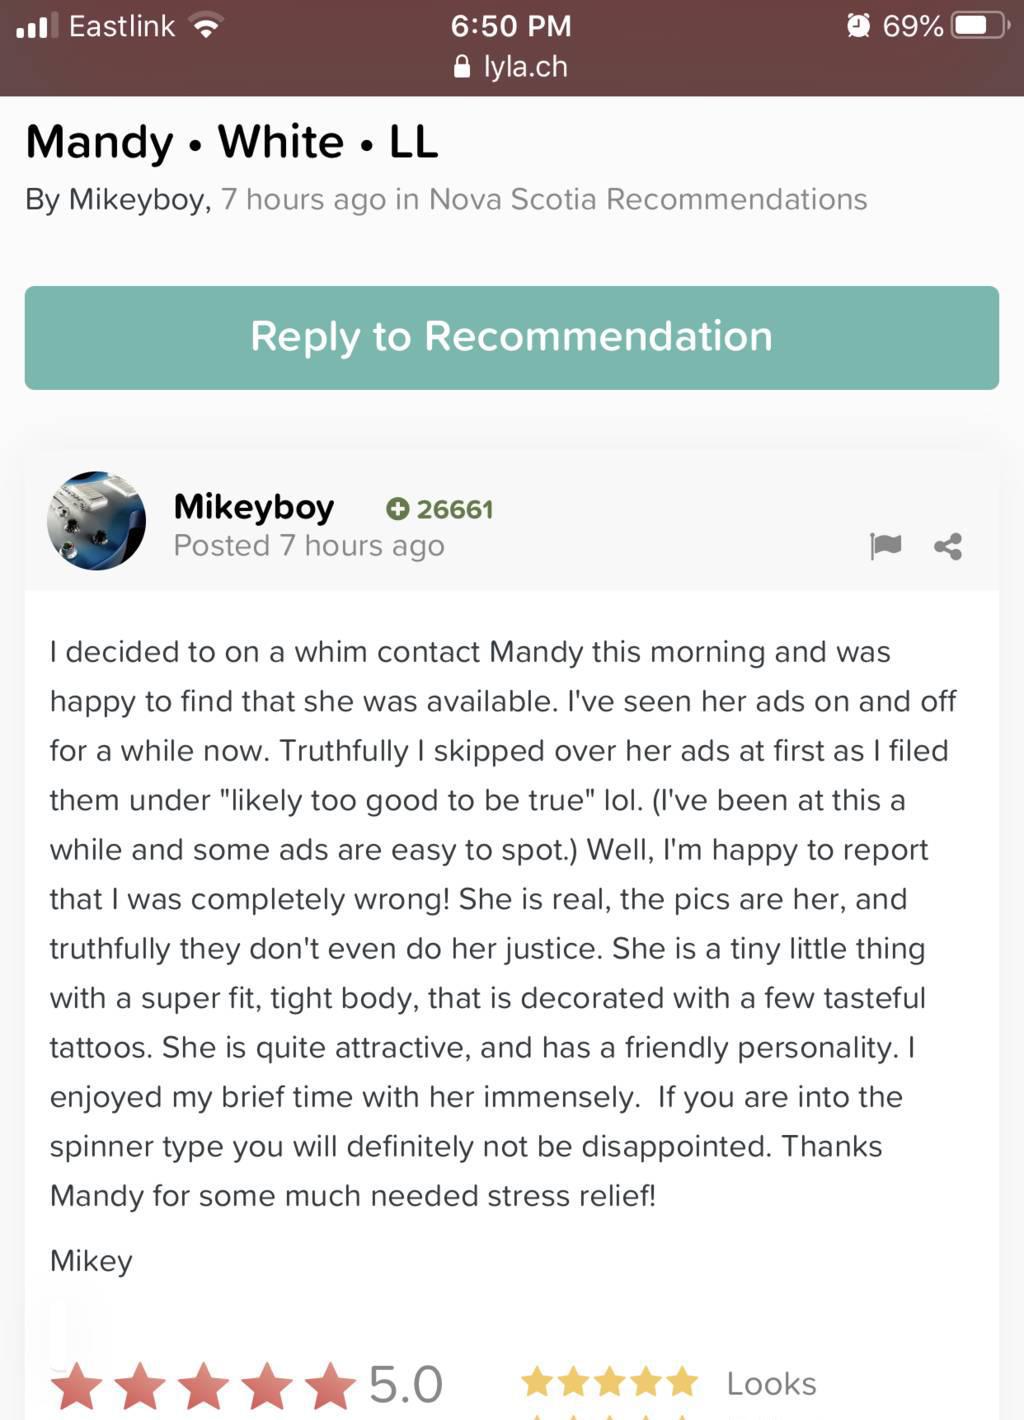Open the Nova Scotia Recommendations link
The width and height of the screenshot is (1024, 1420).
point(647,199)
